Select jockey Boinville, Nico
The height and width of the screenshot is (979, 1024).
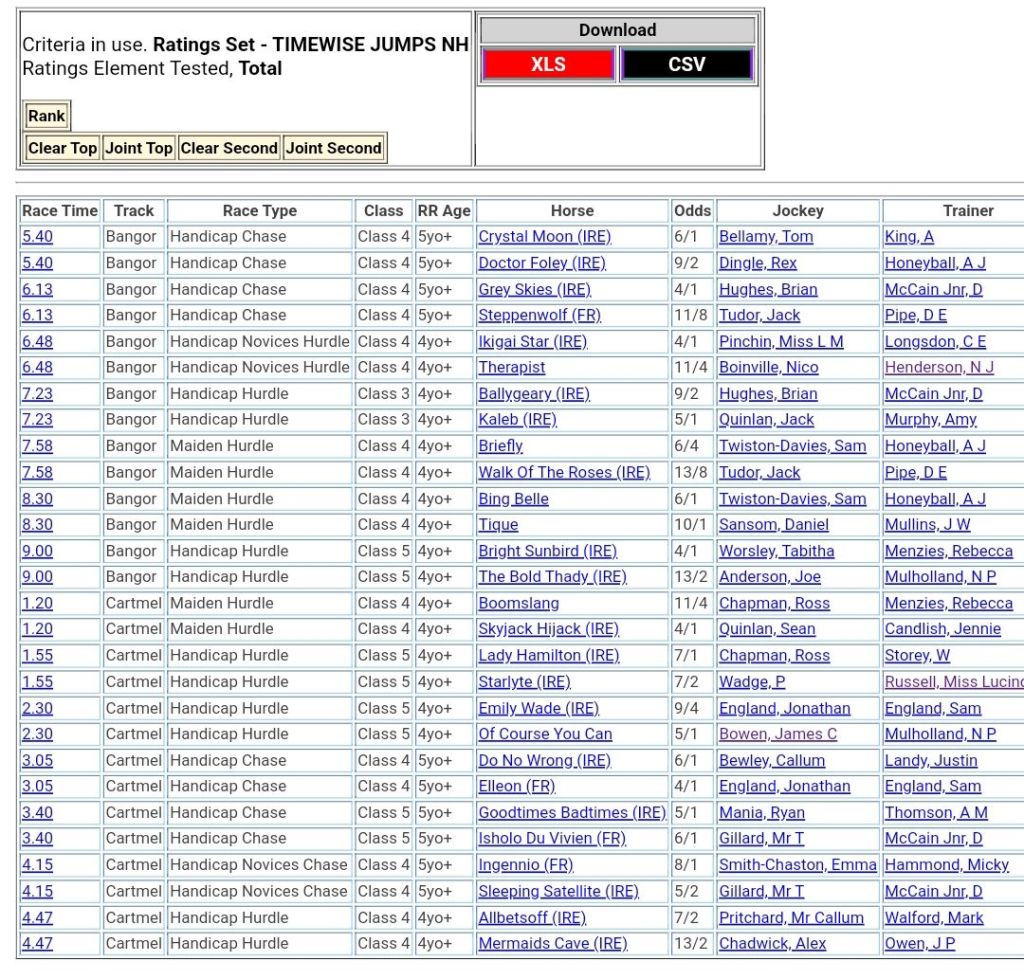tap(768, 368)
